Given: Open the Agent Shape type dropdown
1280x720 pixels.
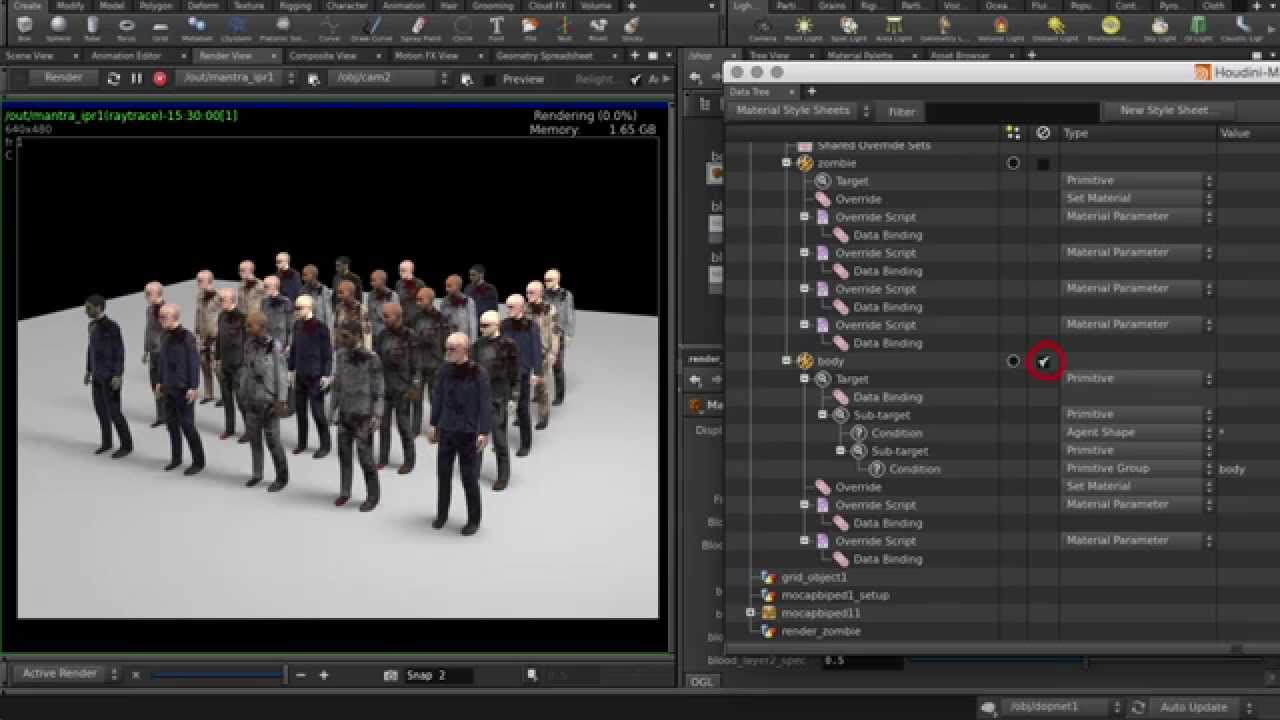Looking at the screenshot, I should point(1138,433).
